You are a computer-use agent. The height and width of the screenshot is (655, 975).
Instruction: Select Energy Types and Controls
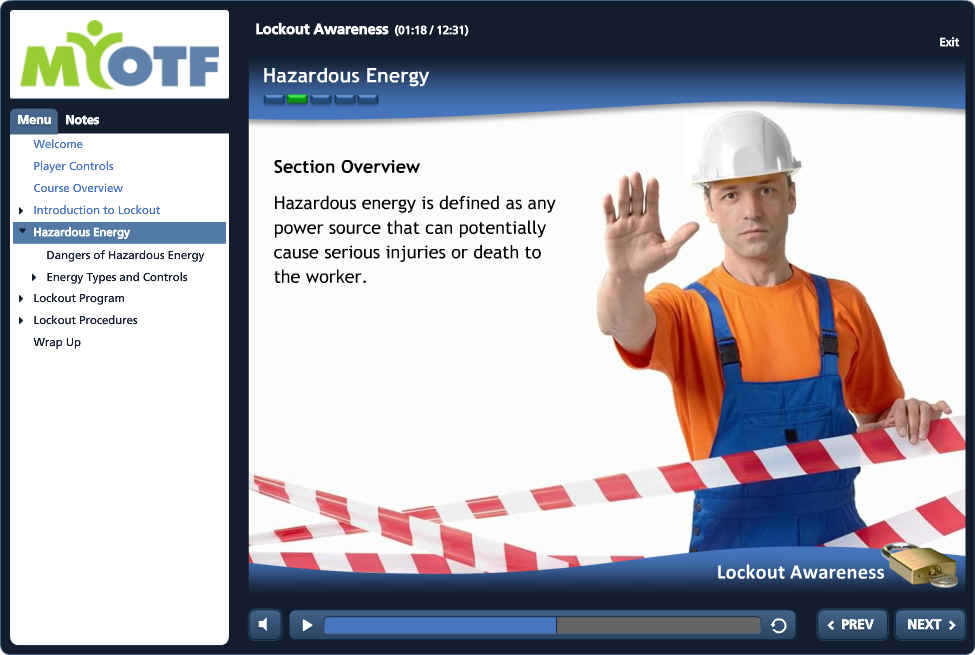tap(116, 277)
